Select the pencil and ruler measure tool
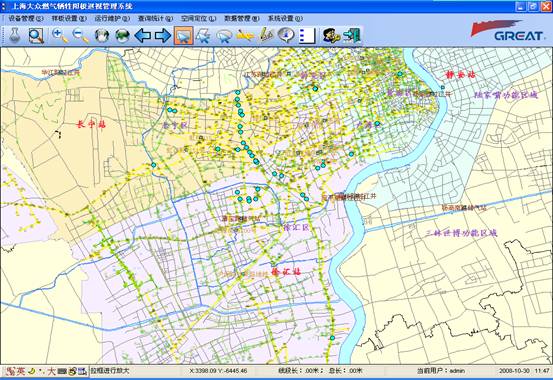Screen dimensions: 553x380 click(x=266, y=35)
